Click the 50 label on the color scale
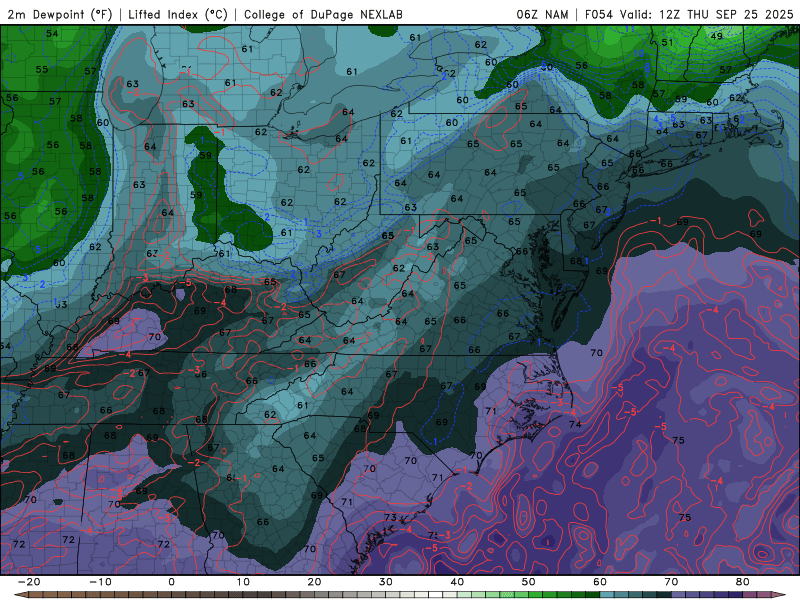800x600 pixels. click(529, 582)
